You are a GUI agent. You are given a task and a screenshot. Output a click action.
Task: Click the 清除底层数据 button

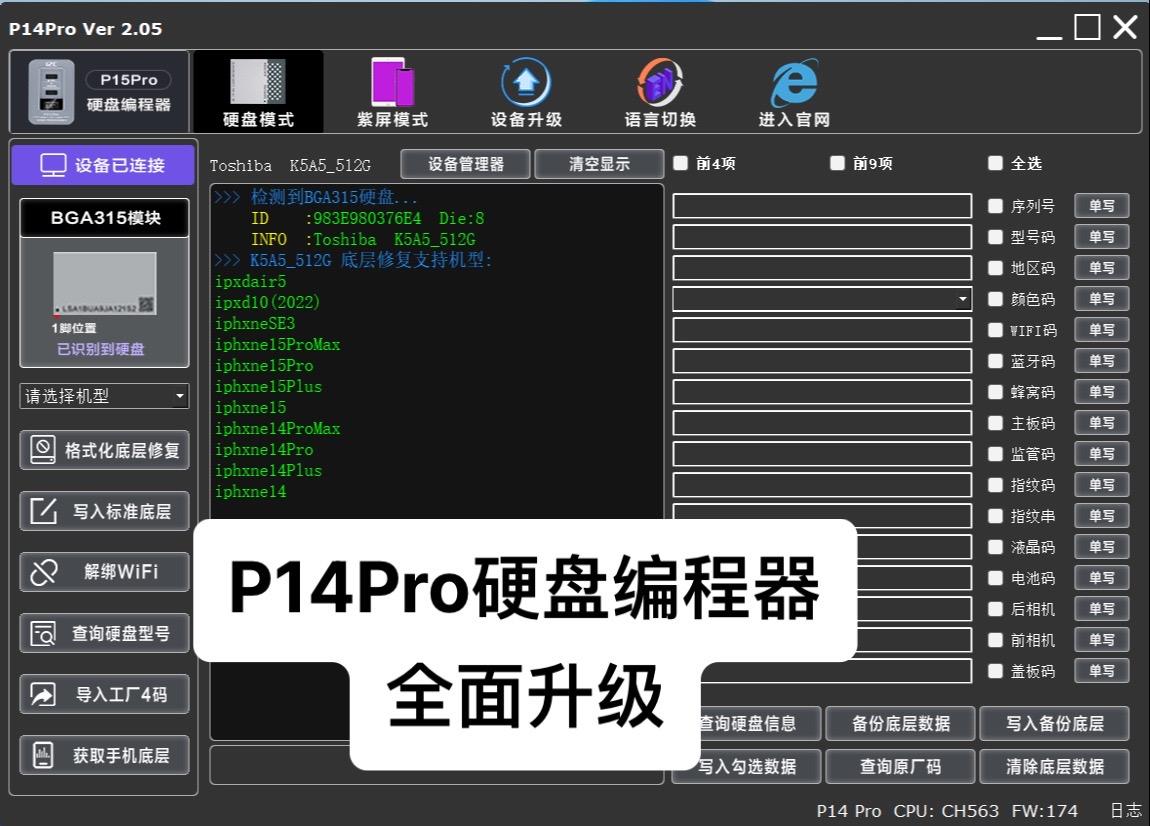click(x=1055, y=767)
